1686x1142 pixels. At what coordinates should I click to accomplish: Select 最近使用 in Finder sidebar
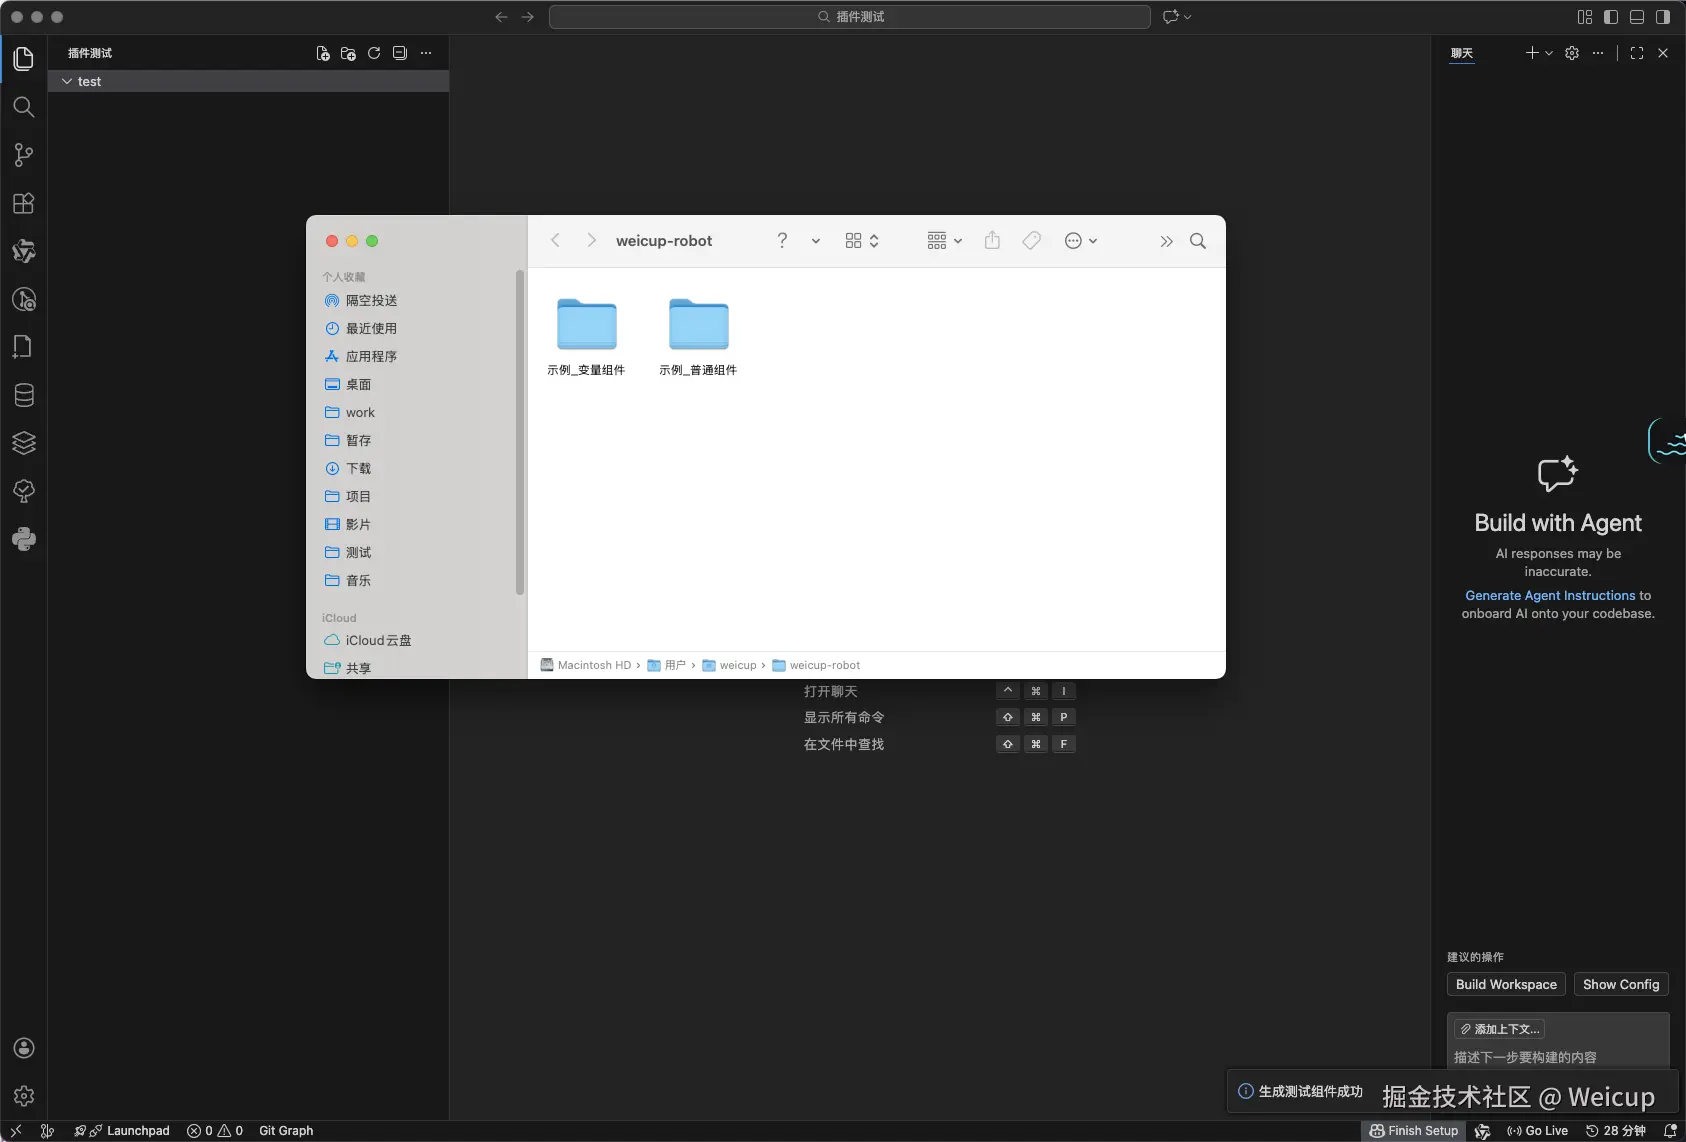point(360,328)
